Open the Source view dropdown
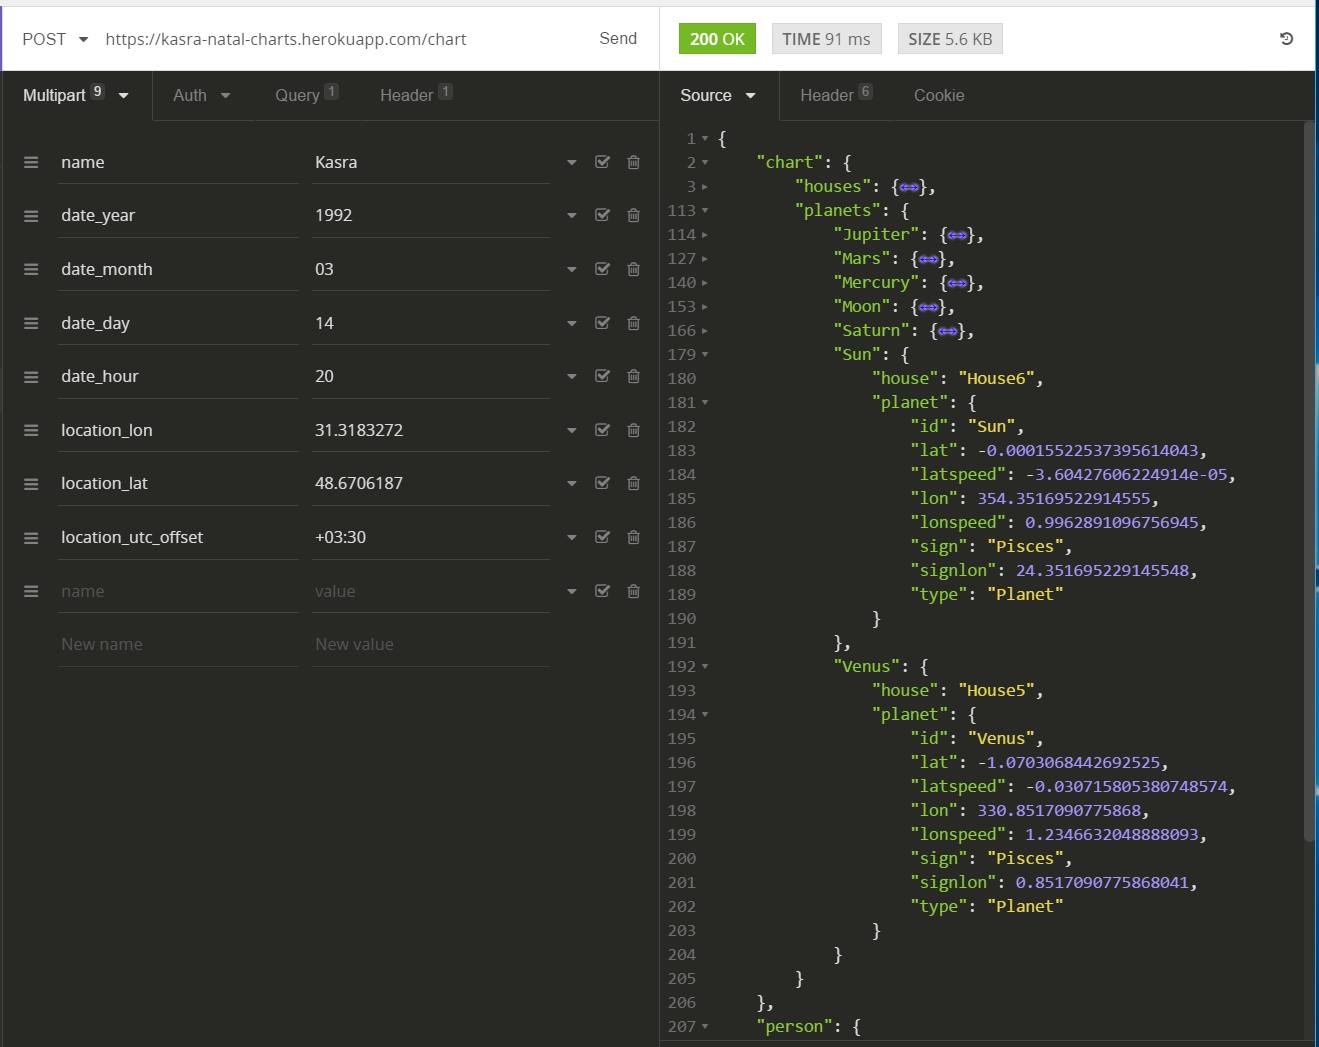The image size is (1319, 1047). (x=718, y=95)
